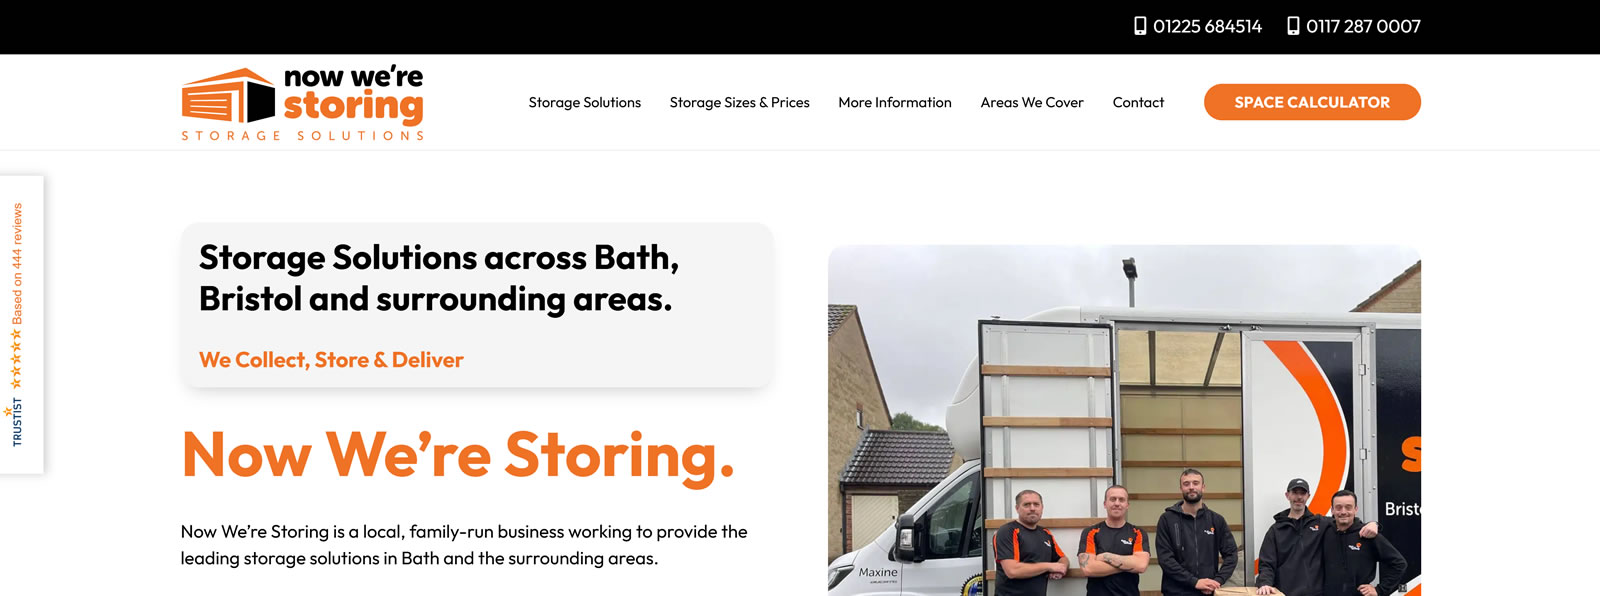Image resolution: width=1600 pixels, height=596 pixels.
Task: Click the phone icon beside 01225 684514
Action: (1140, 26)
